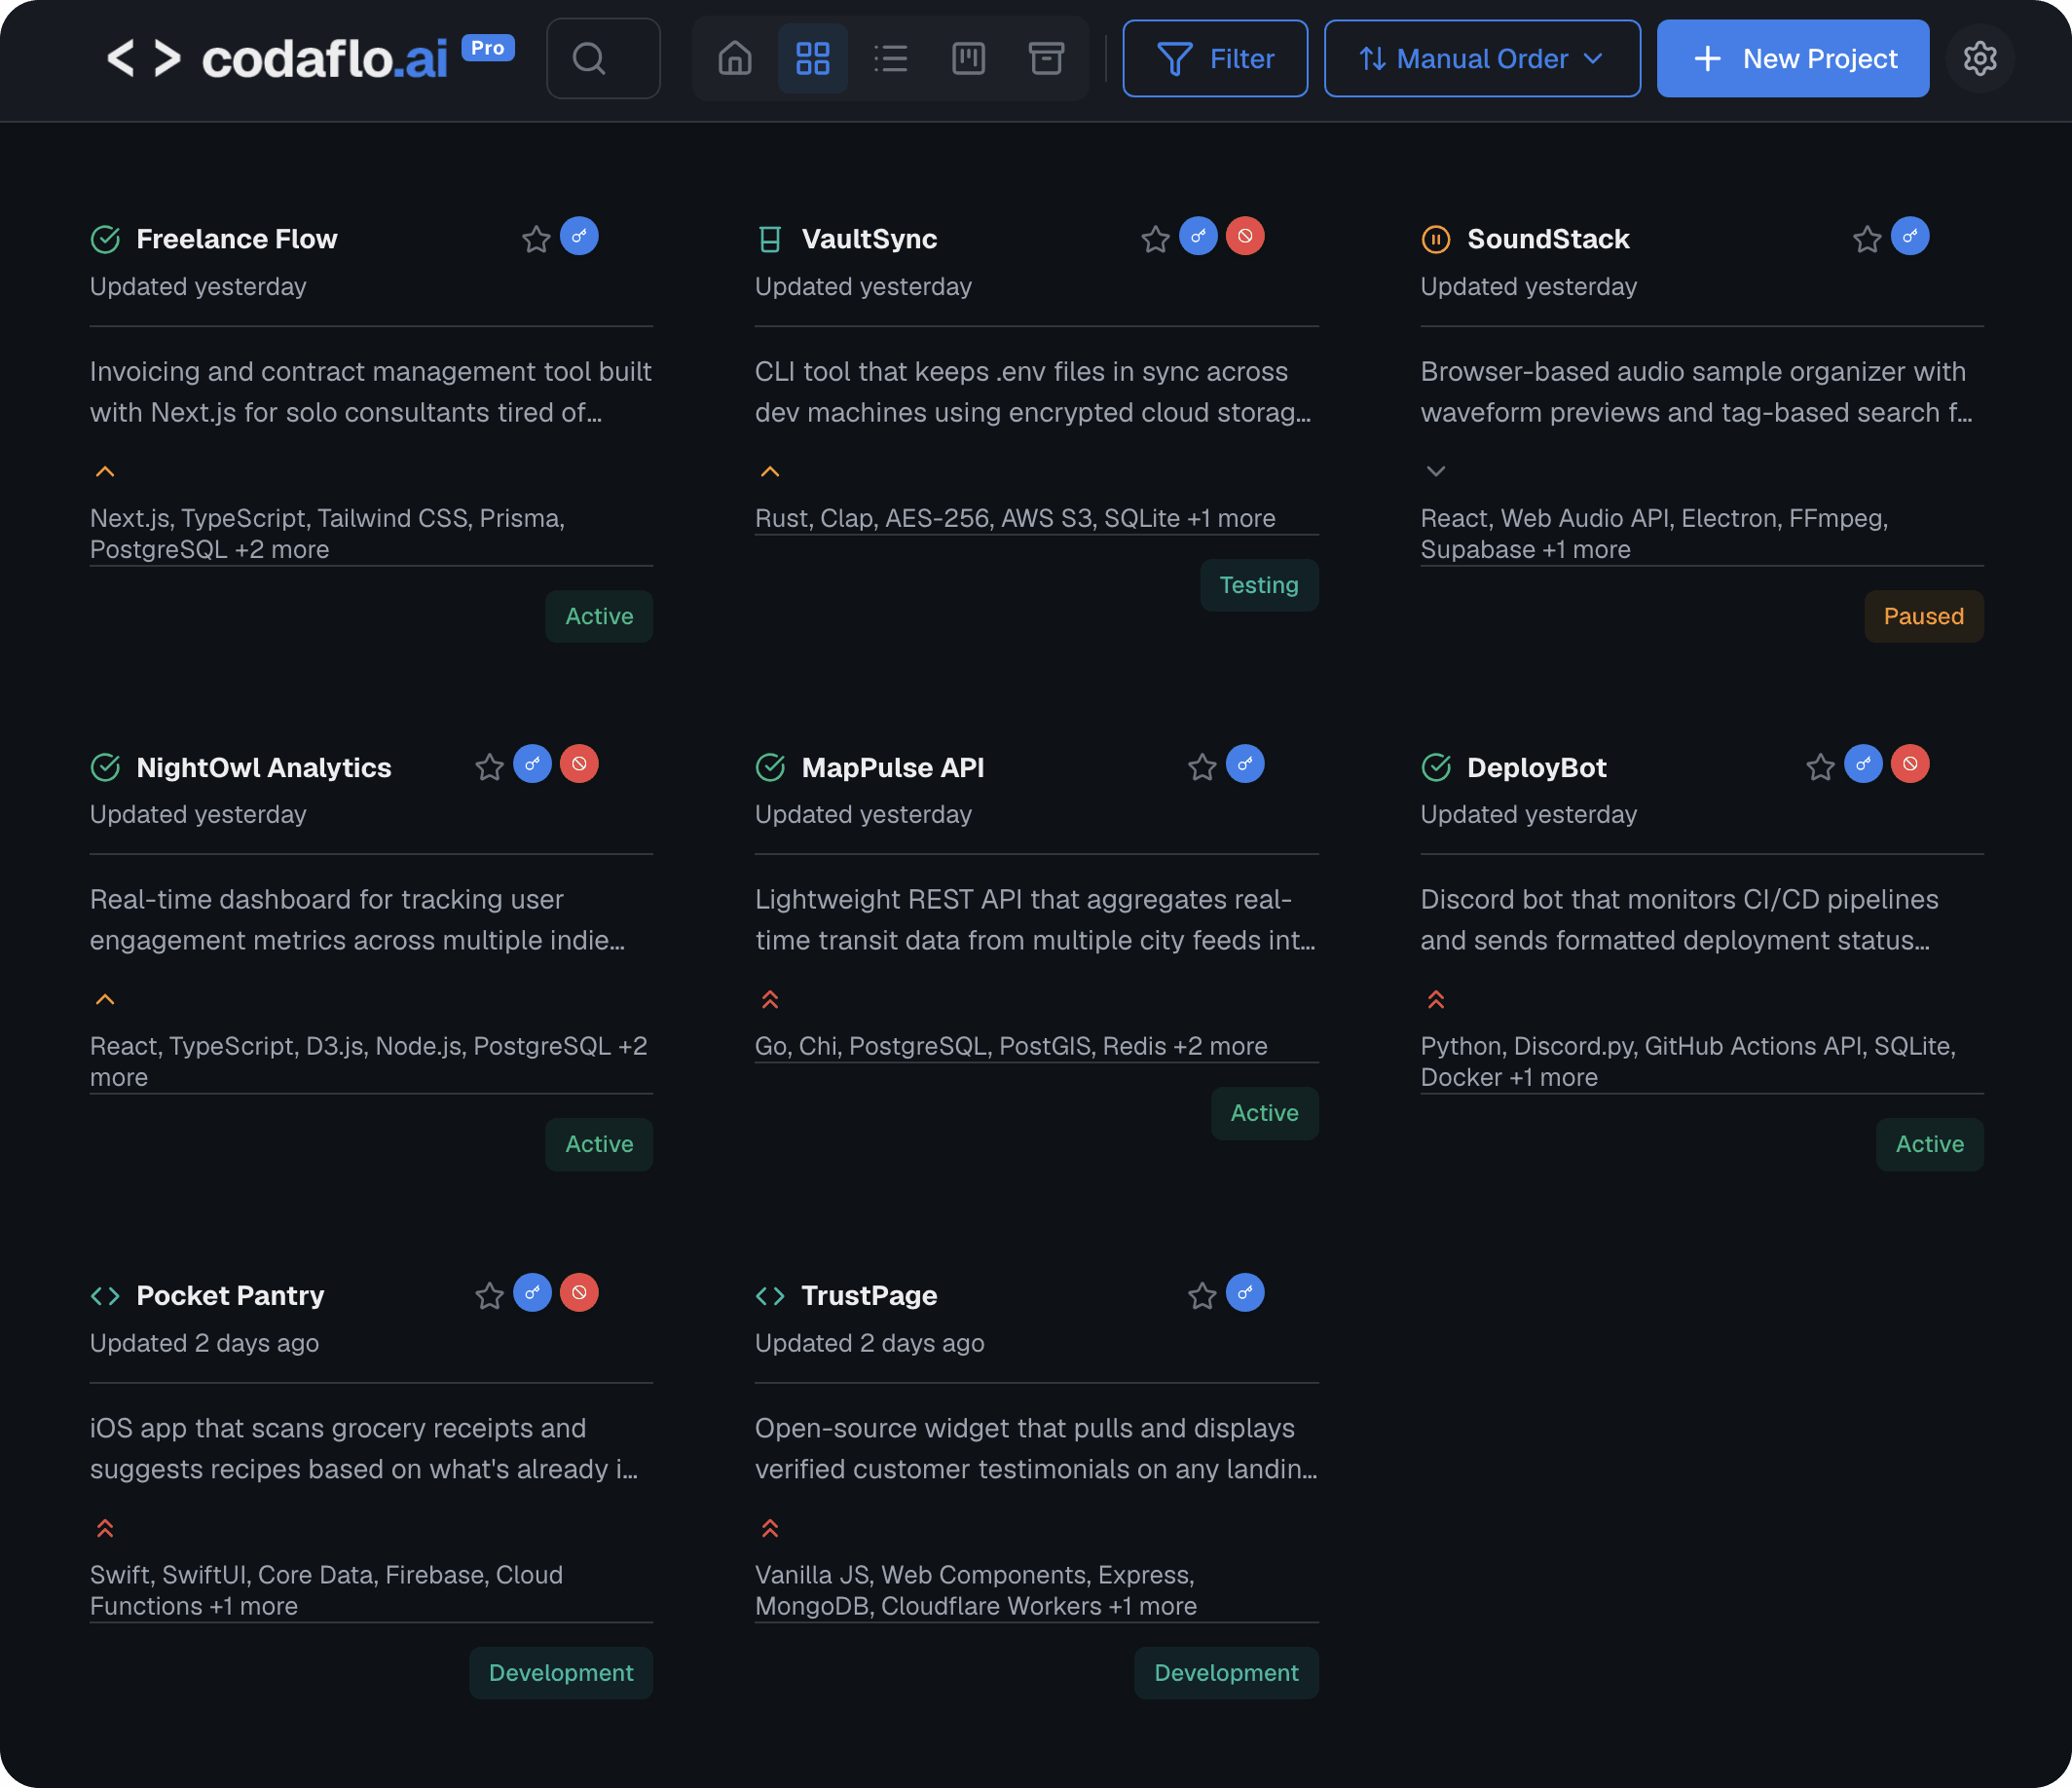Expand SoundStack's tech stack details

1436,470
